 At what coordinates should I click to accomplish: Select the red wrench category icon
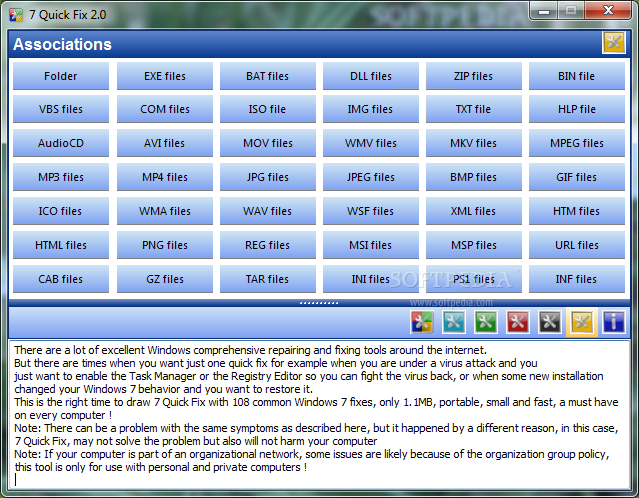click(x=518, y=322)
